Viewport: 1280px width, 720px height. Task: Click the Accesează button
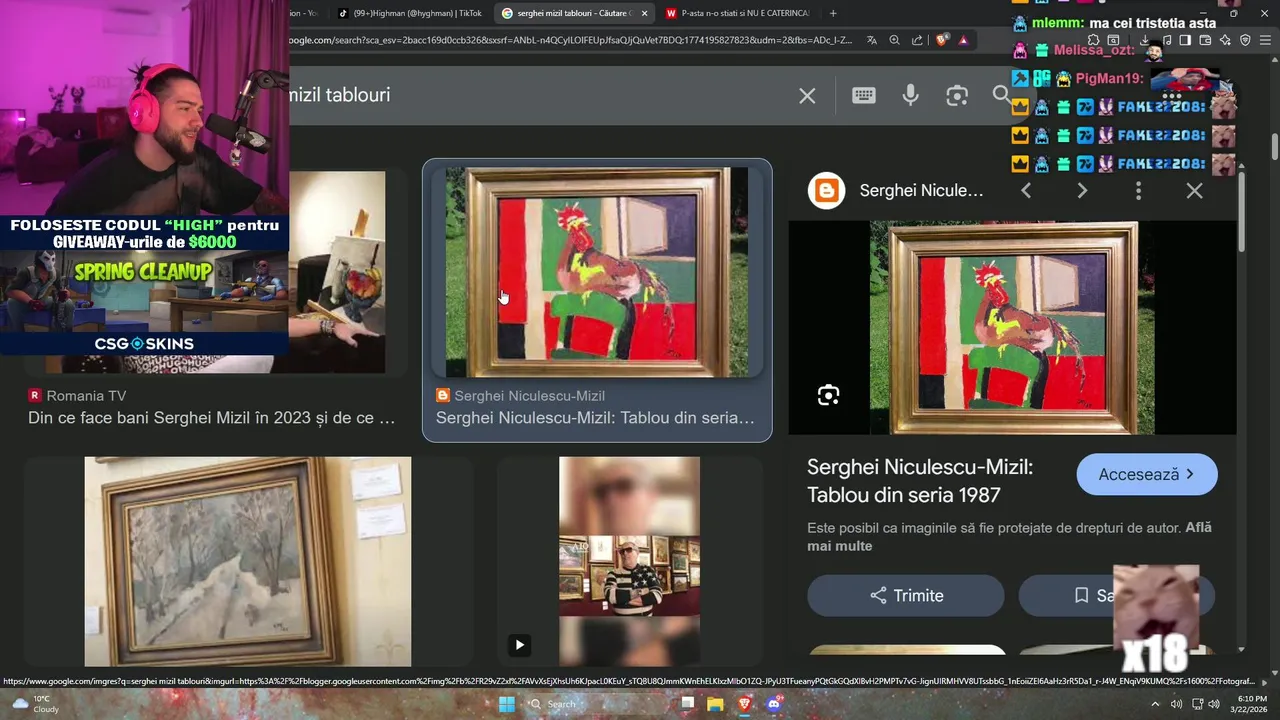click(x=1147, y=474)
